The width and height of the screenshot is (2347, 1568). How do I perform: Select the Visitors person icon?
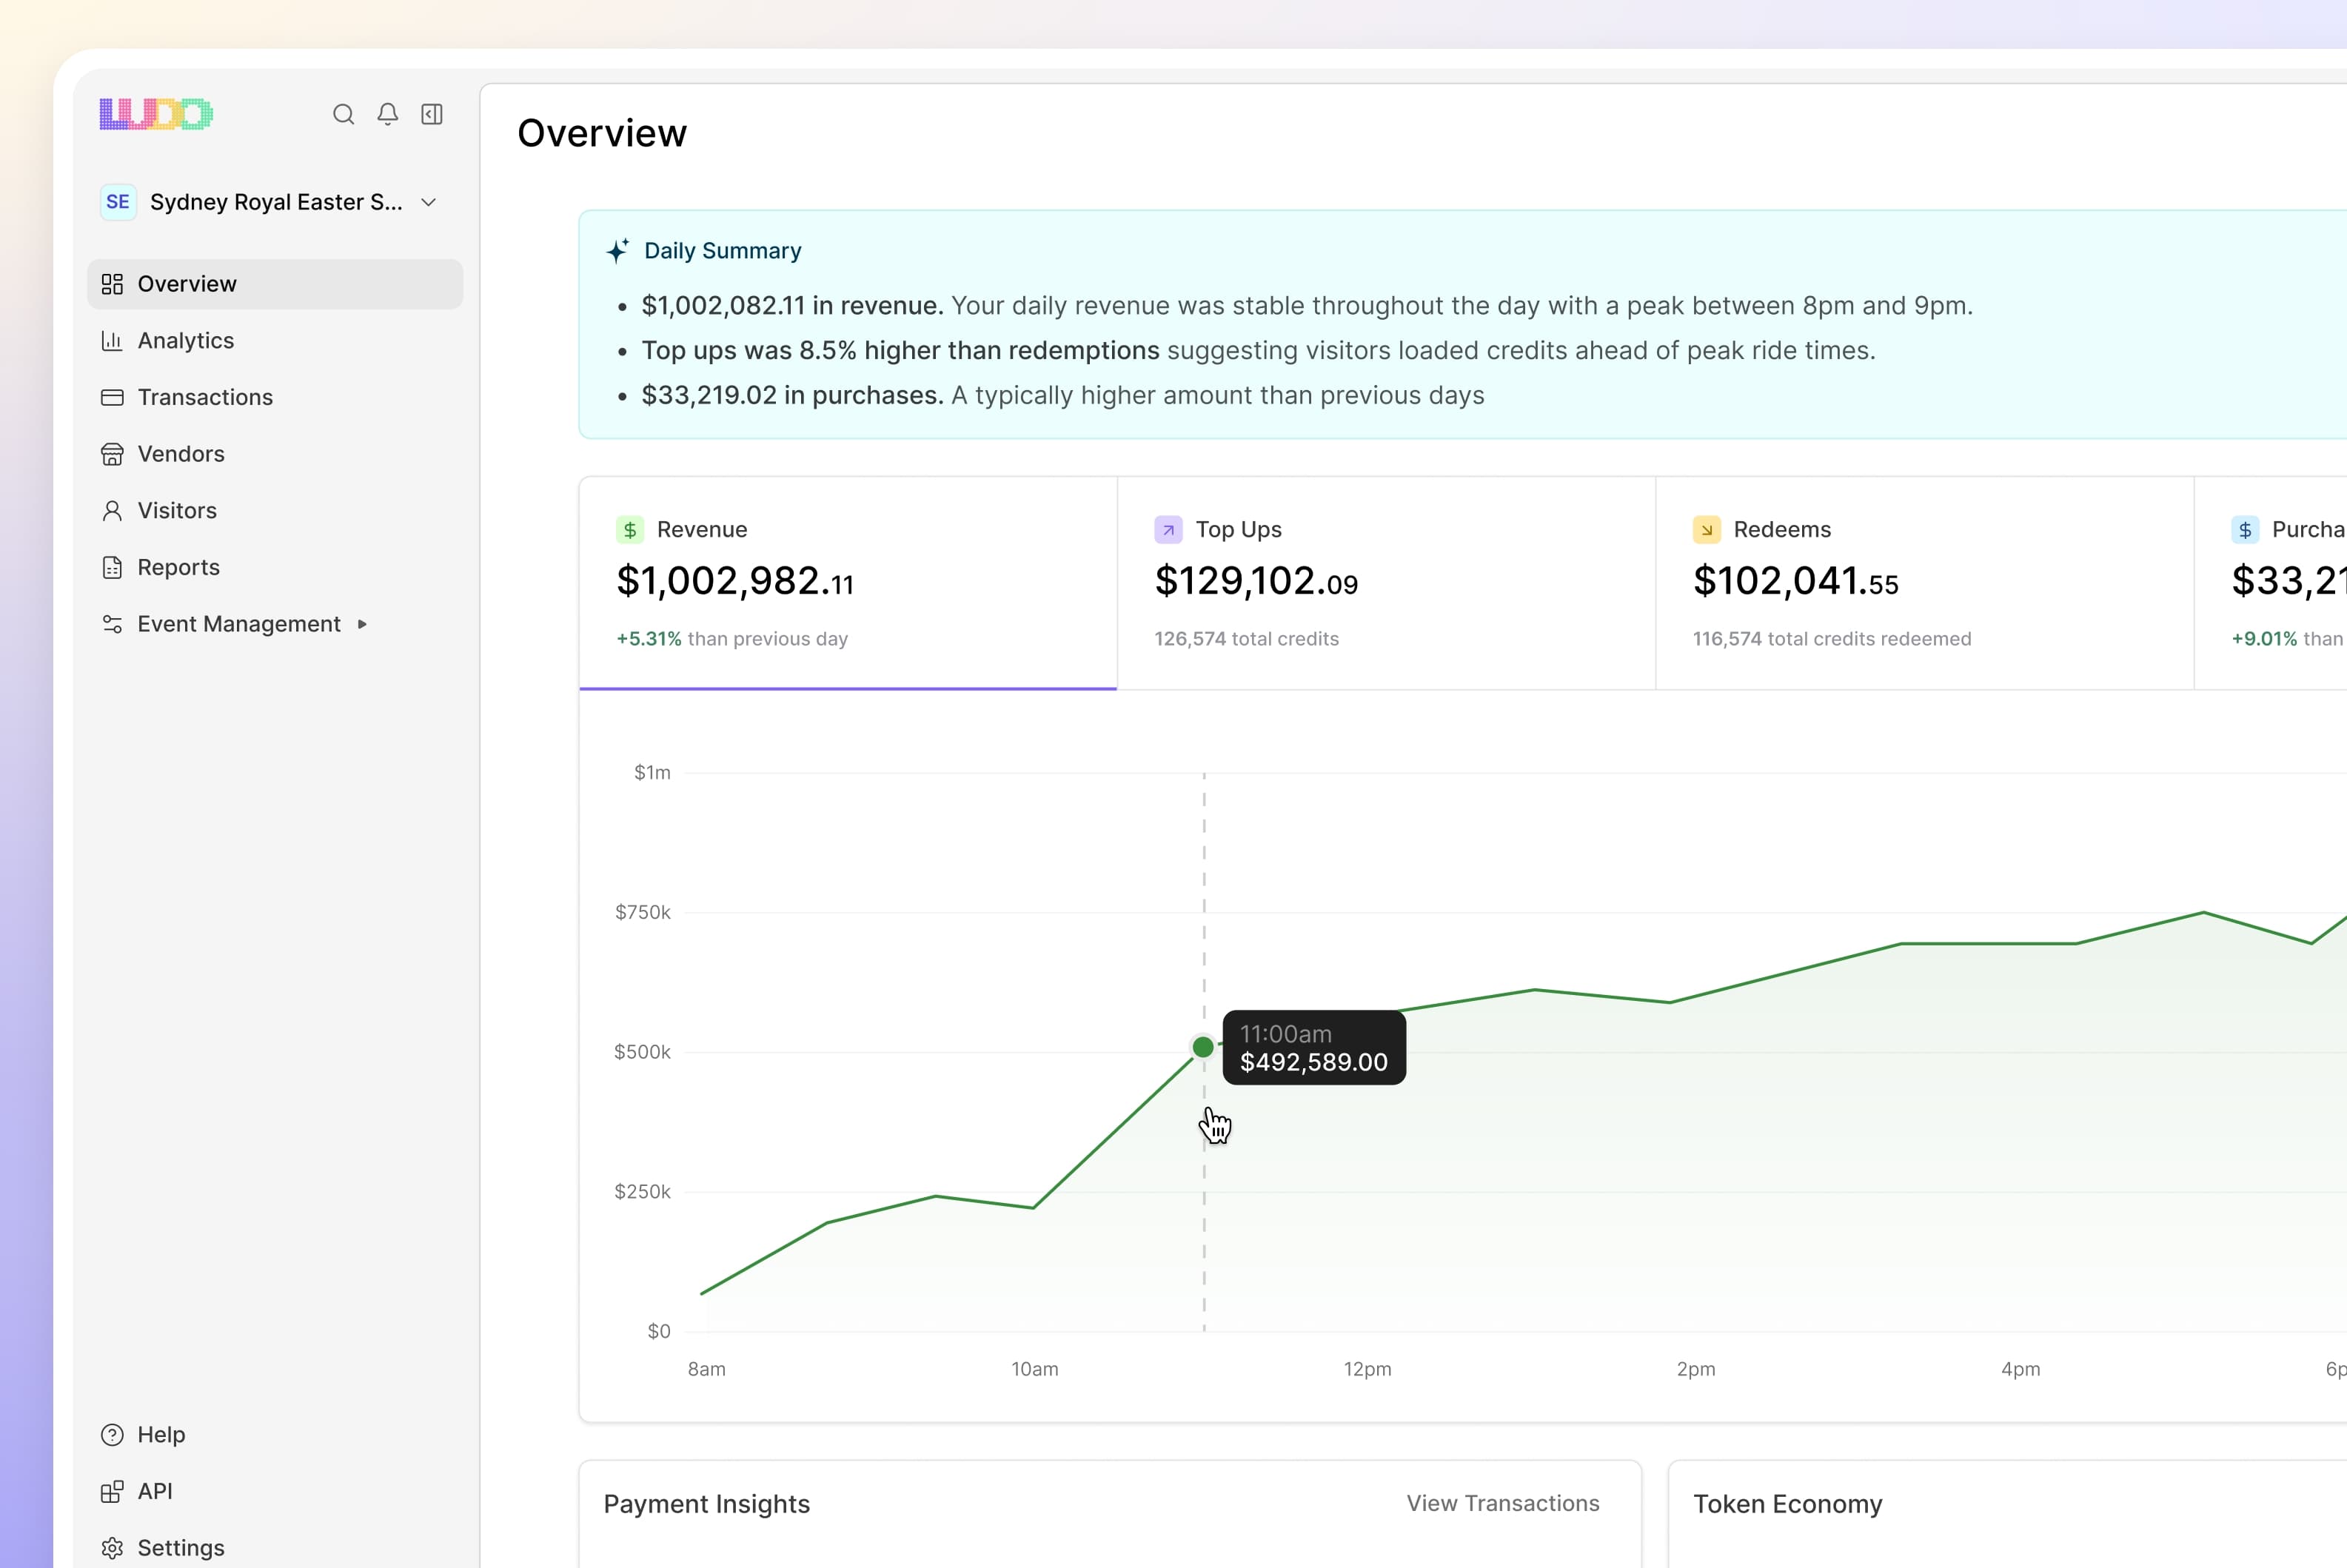113,510
